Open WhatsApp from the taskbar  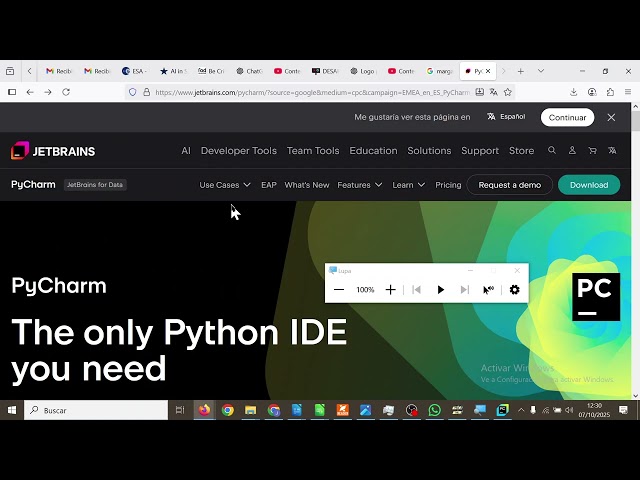[434, 410]
